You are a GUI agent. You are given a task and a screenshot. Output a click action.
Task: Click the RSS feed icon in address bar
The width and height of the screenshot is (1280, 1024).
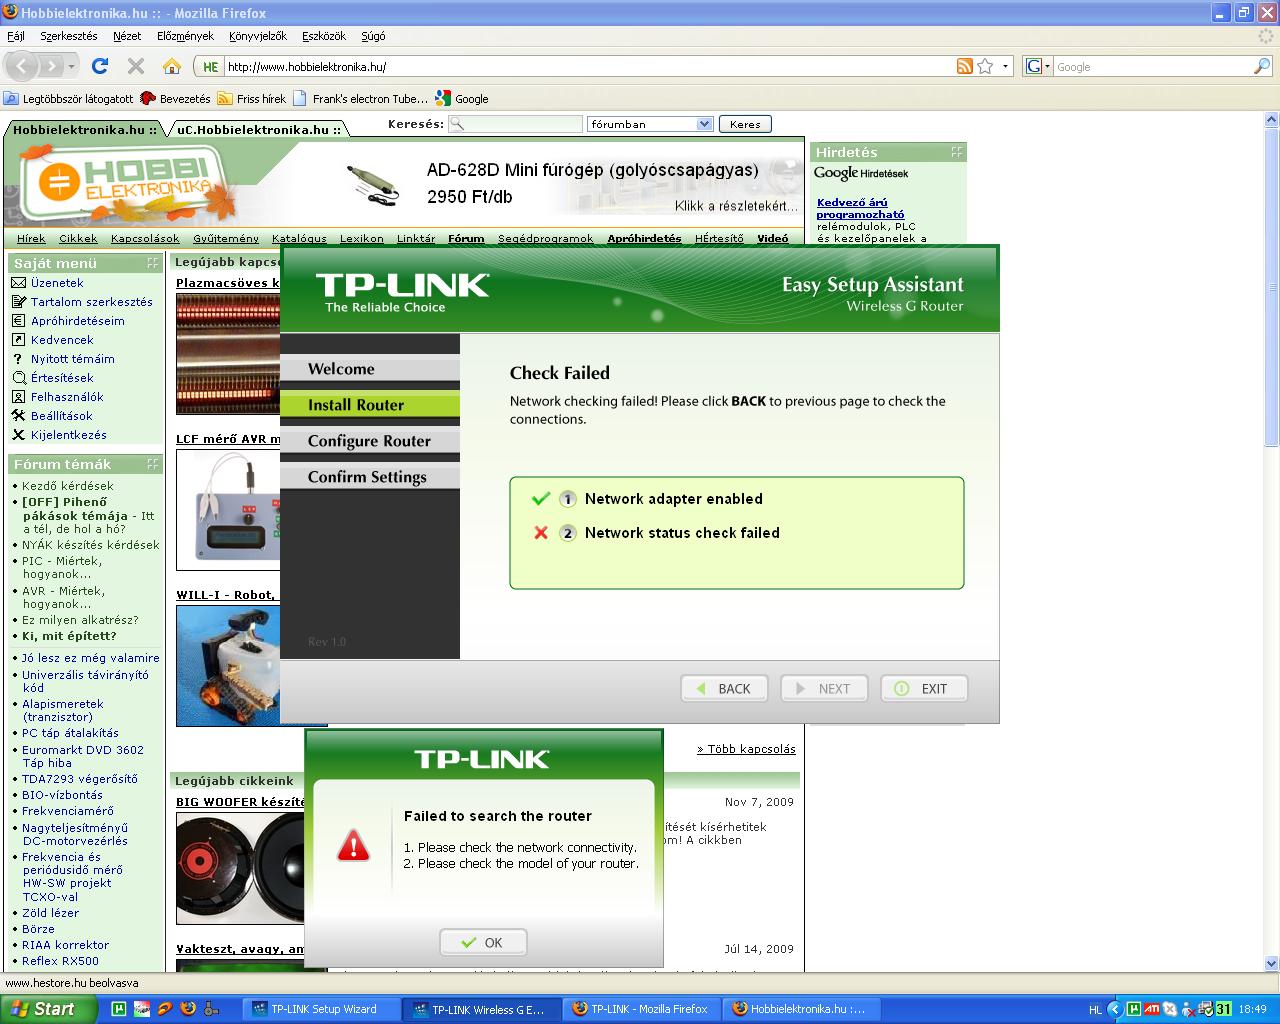(965, 66)
